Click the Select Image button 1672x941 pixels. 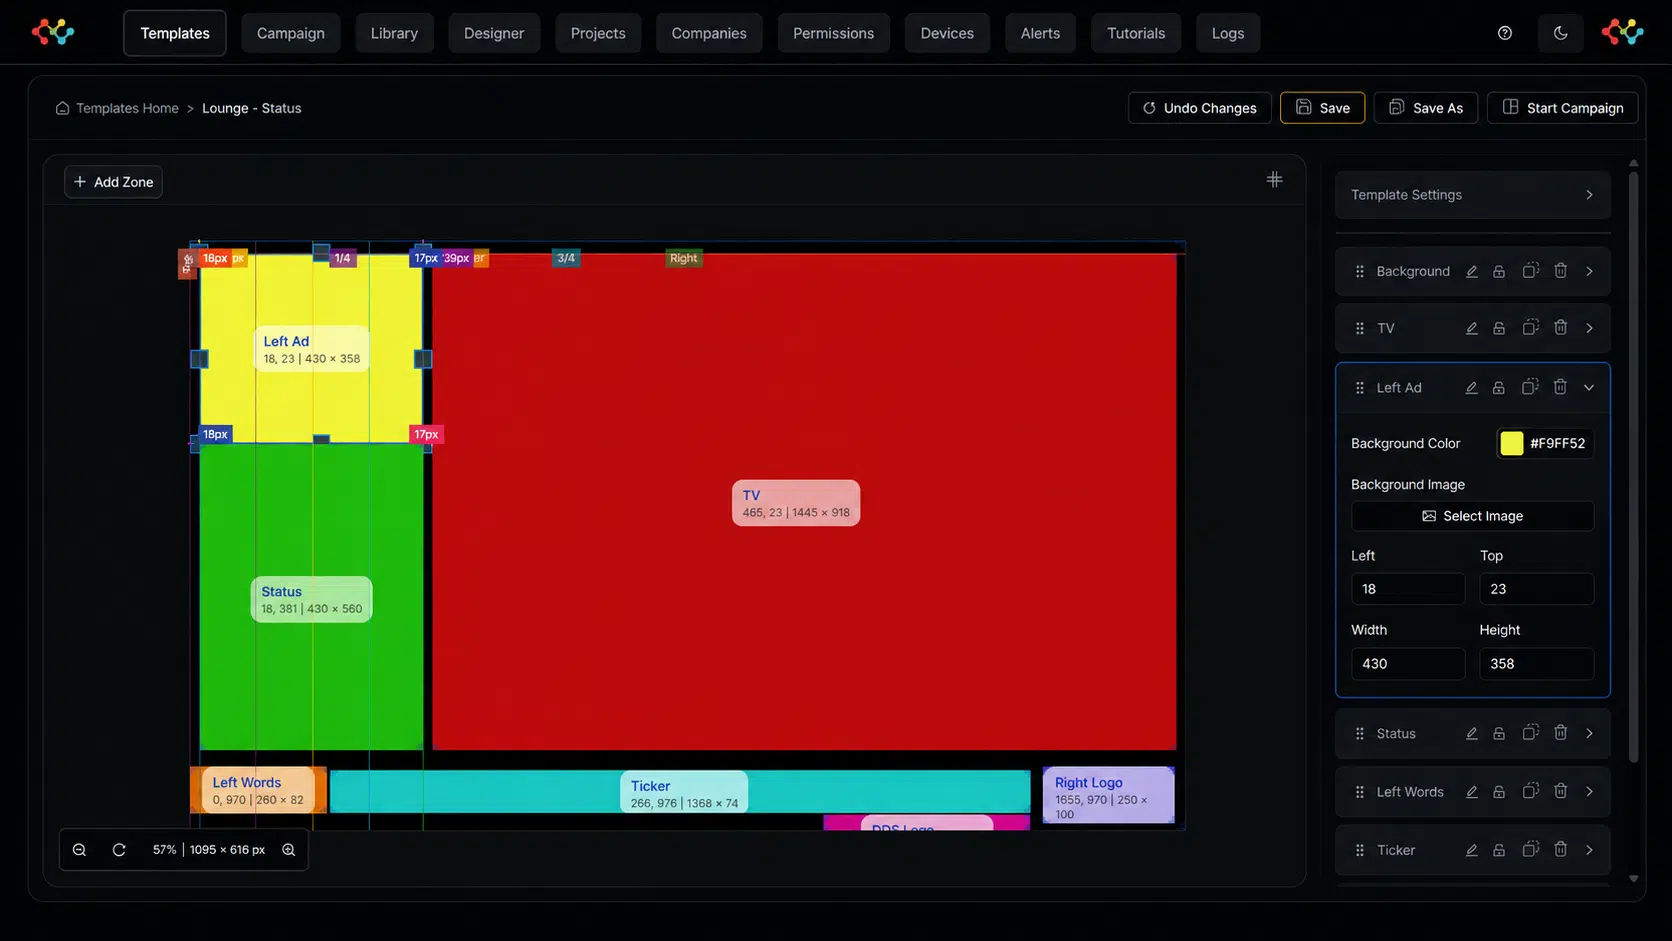click(x=1472, y=516)
